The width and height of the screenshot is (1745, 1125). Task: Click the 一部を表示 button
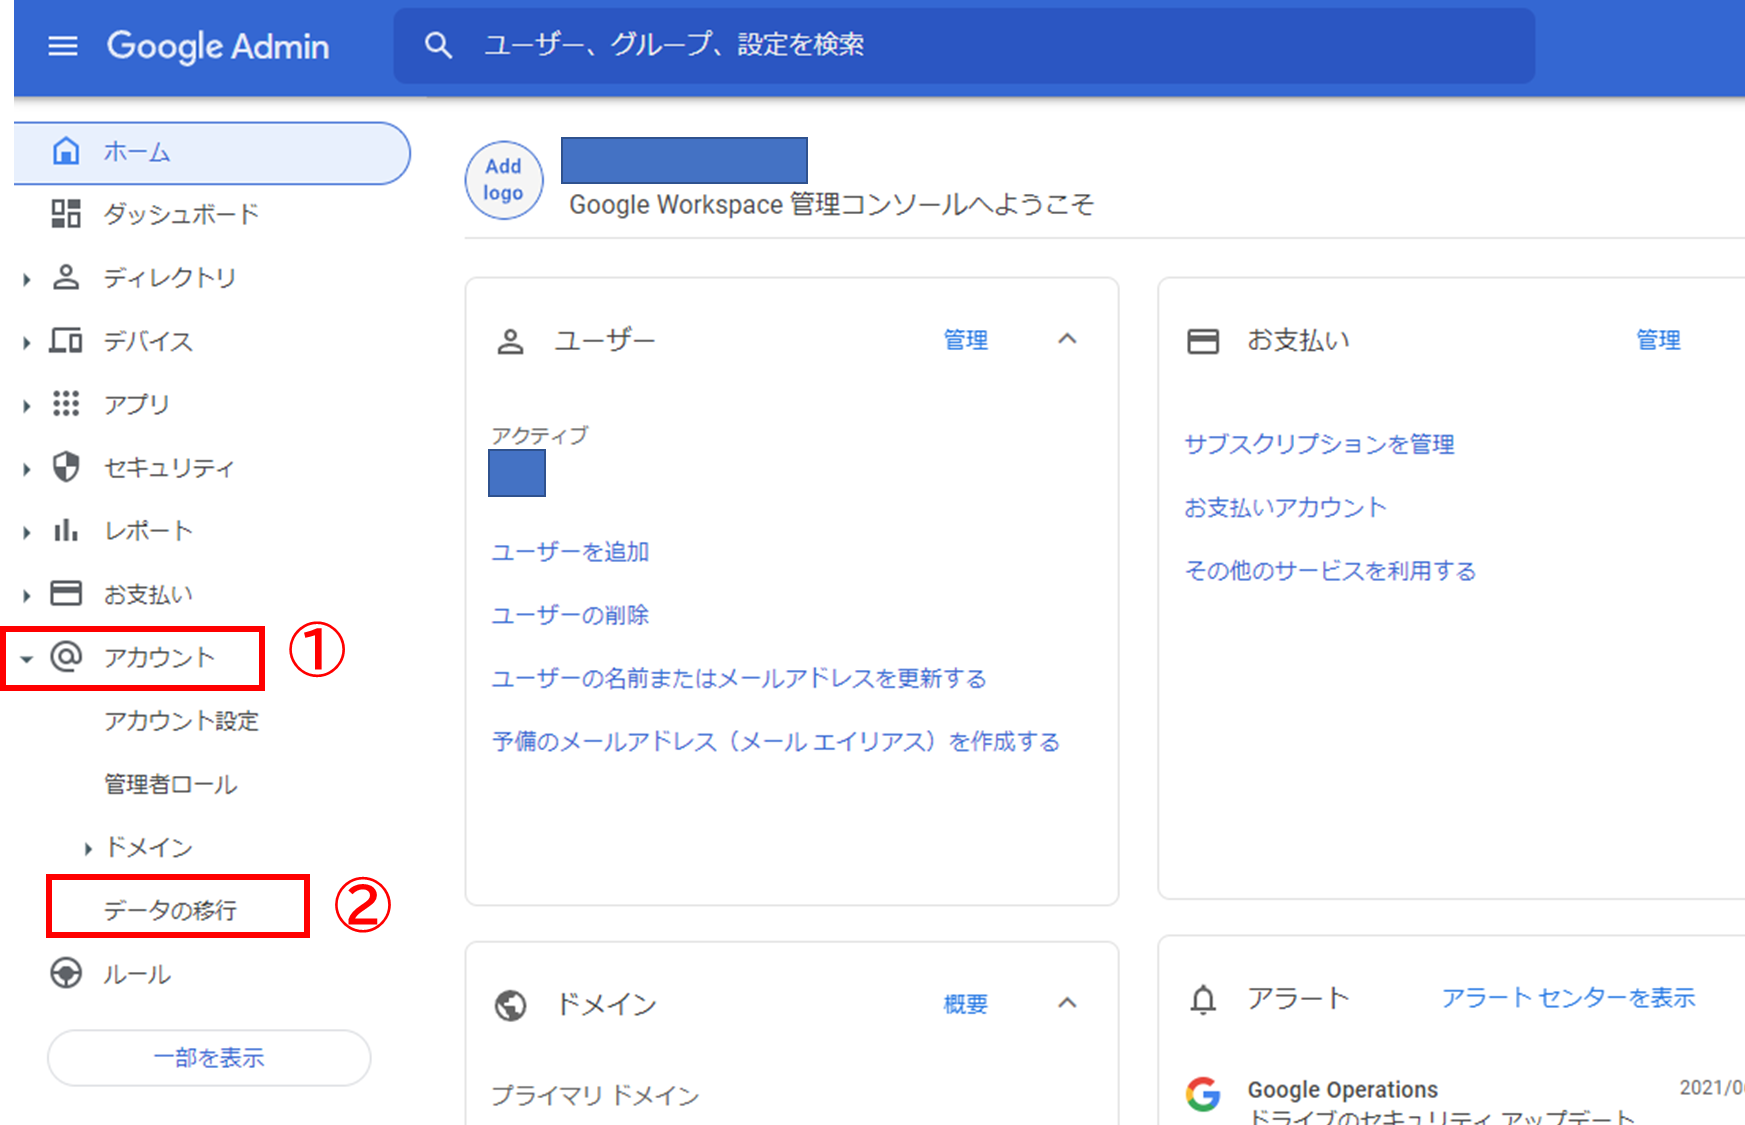coord(209,1058)
